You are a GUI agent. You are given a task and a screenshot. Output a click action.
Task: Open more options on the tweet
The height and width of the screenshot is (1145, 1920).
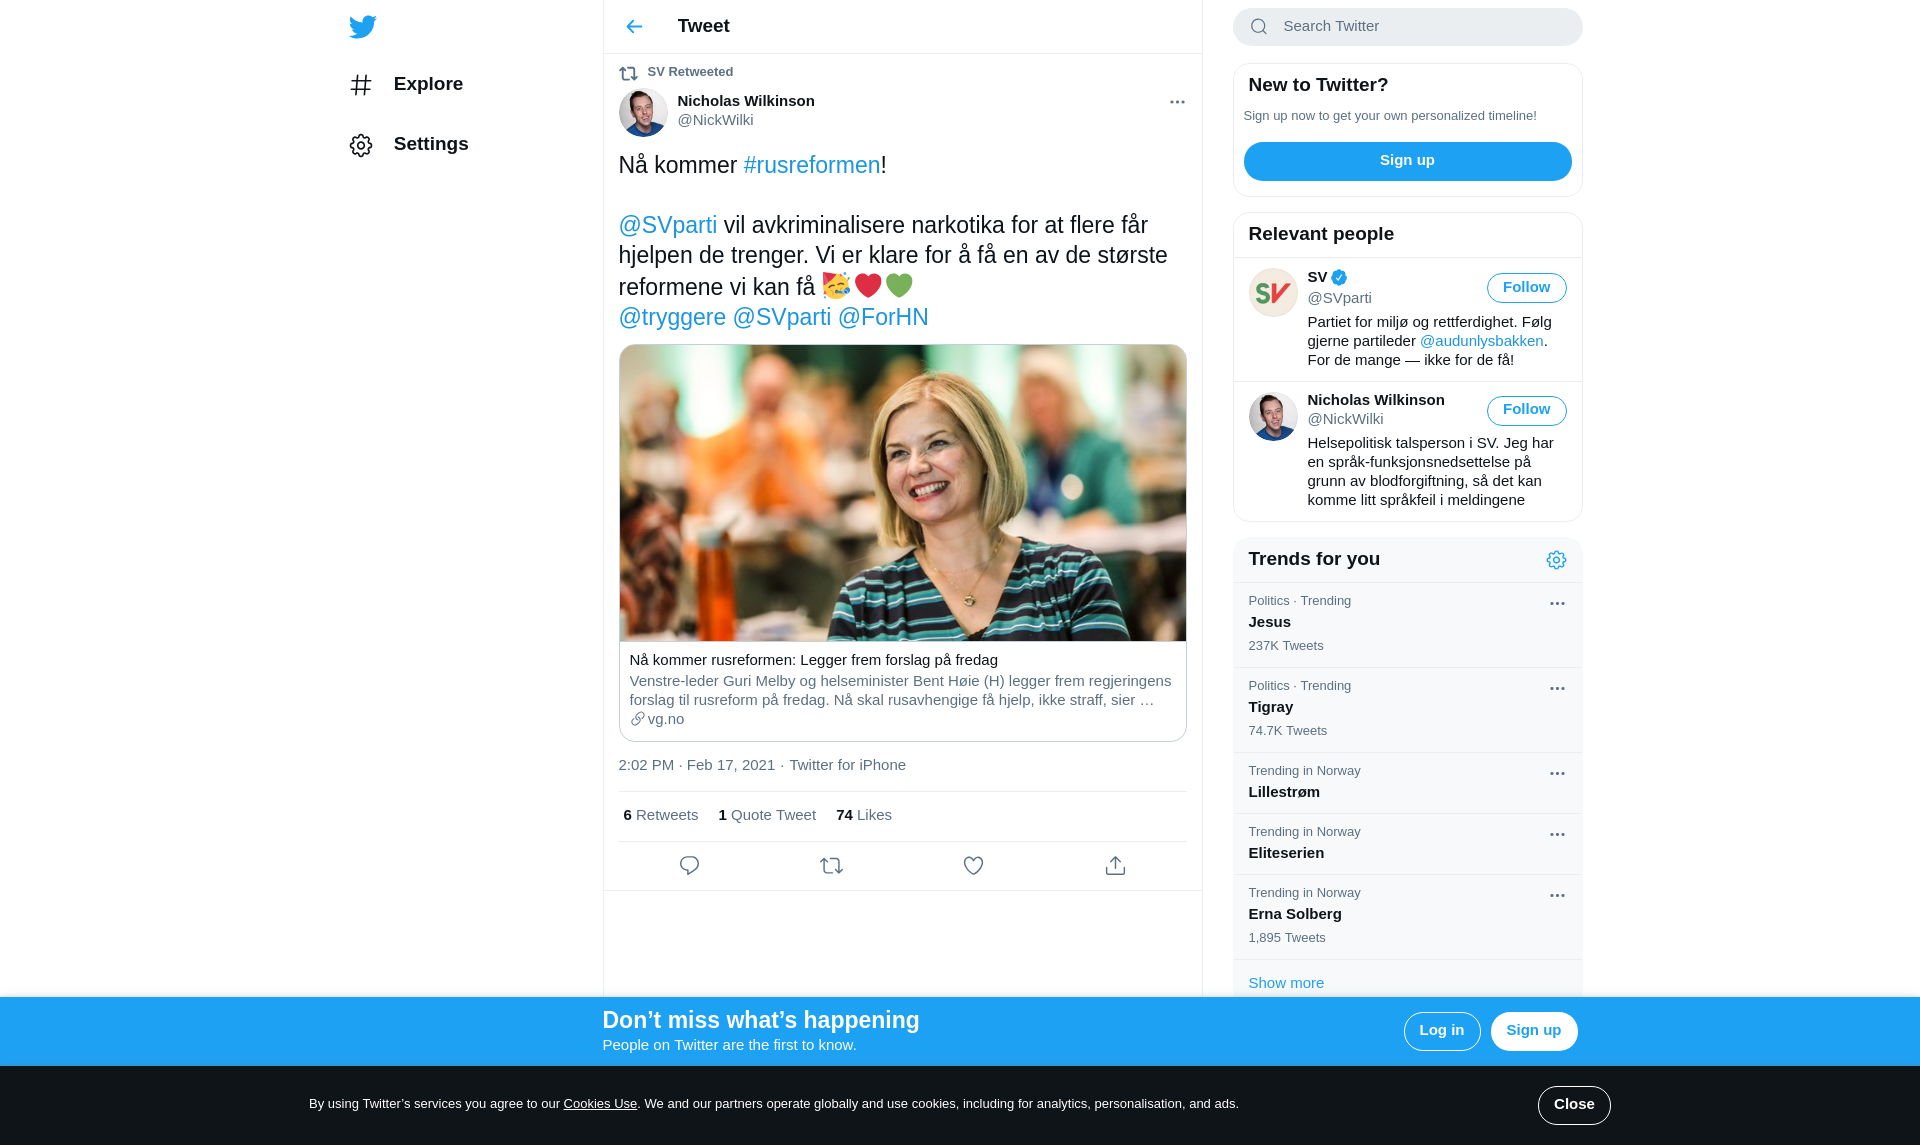[x=1177, y=102]
